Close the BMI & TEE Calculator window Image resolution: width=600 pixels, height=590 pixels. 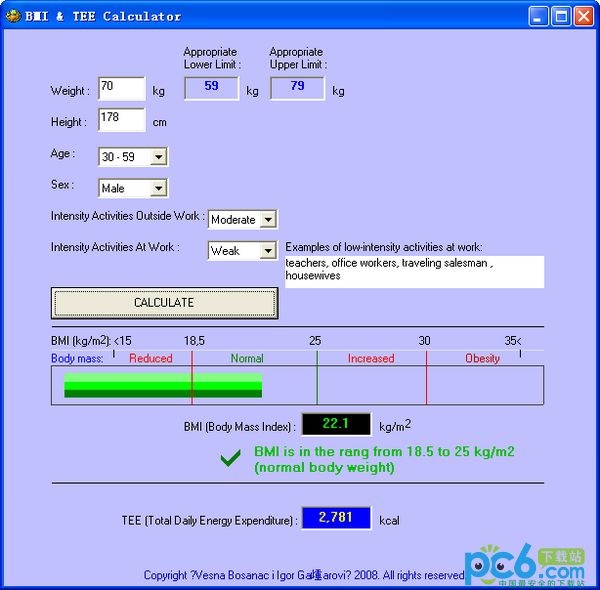coord(584,16)
